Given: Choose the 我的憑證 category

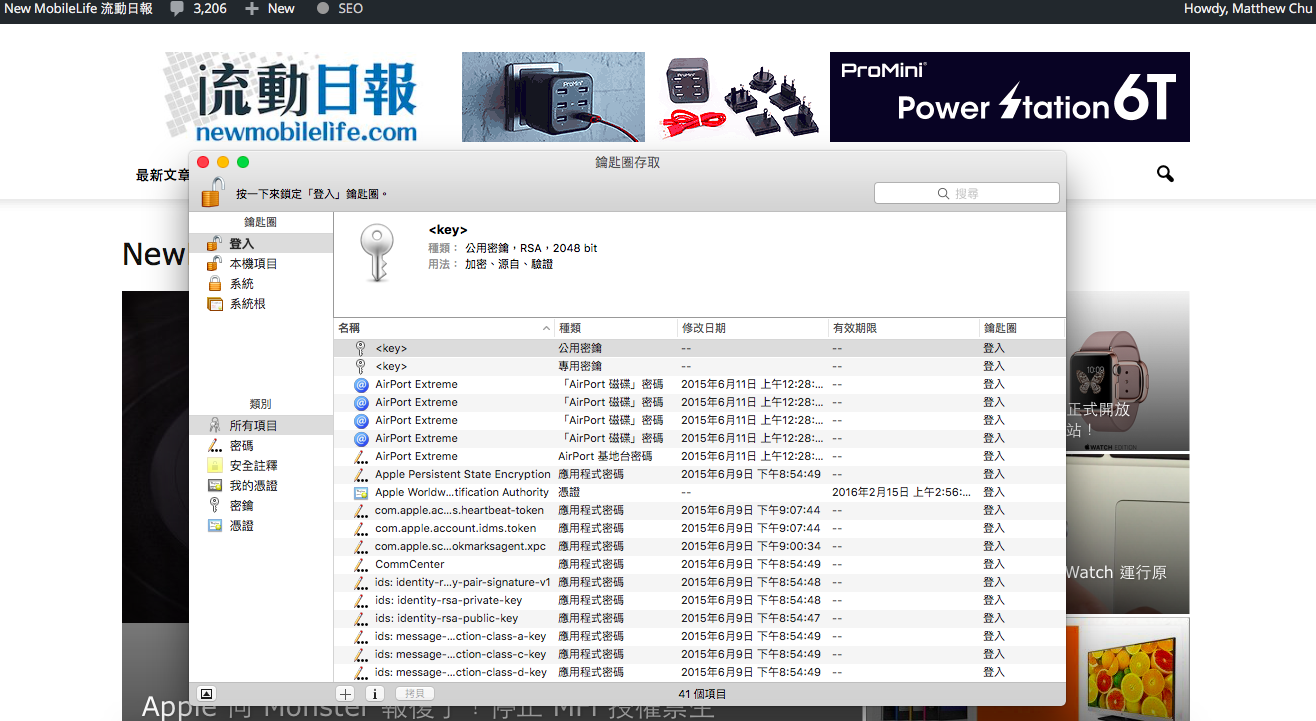Looking at the screenshot, I should pyautogui.click(x=253, y=486).
